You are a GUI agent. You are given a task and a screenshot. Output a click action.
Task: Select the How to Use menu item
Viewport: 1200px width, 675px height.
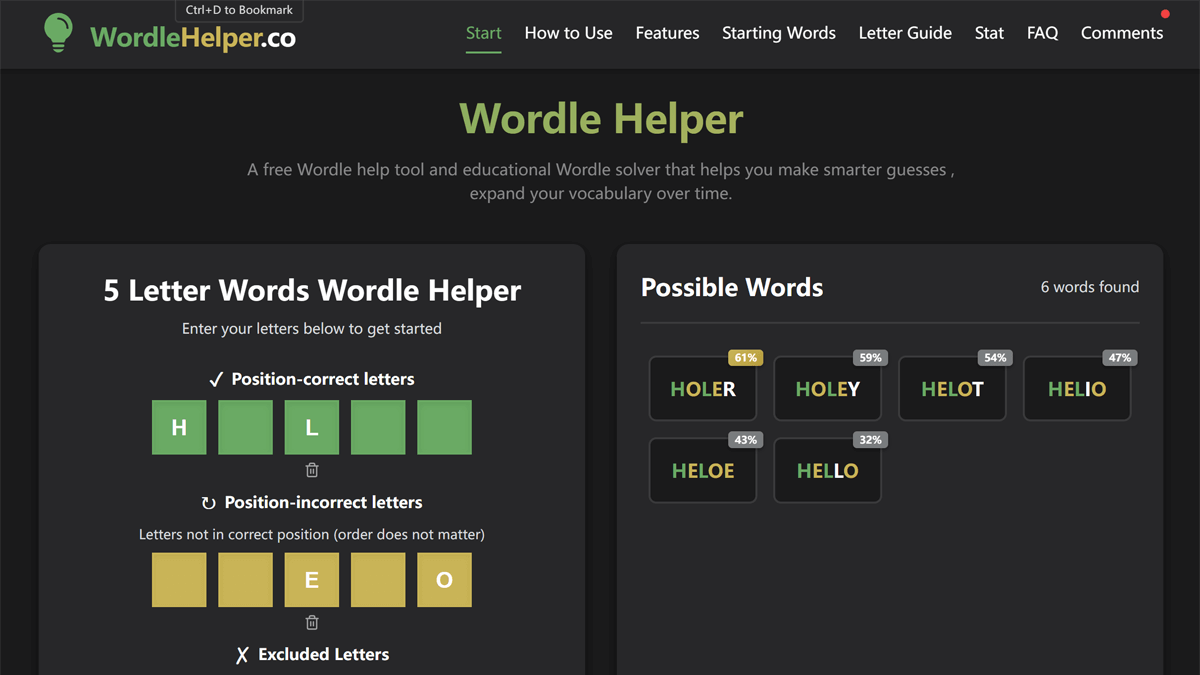coord(568,33)
